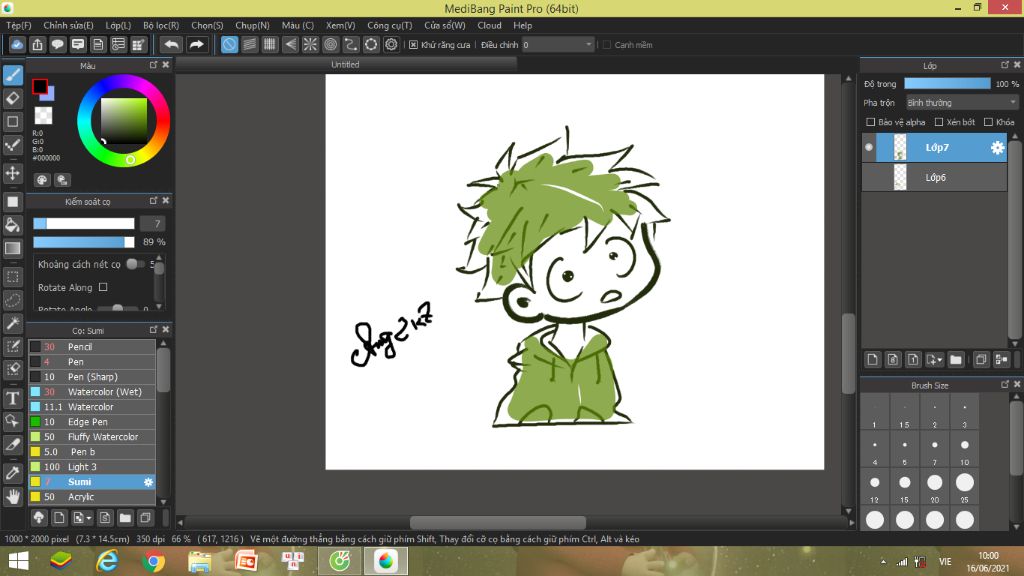The height and width of the screenshot is (576, 1024).
Task: Select the Acrylic brush
Action: coord(92,497)
